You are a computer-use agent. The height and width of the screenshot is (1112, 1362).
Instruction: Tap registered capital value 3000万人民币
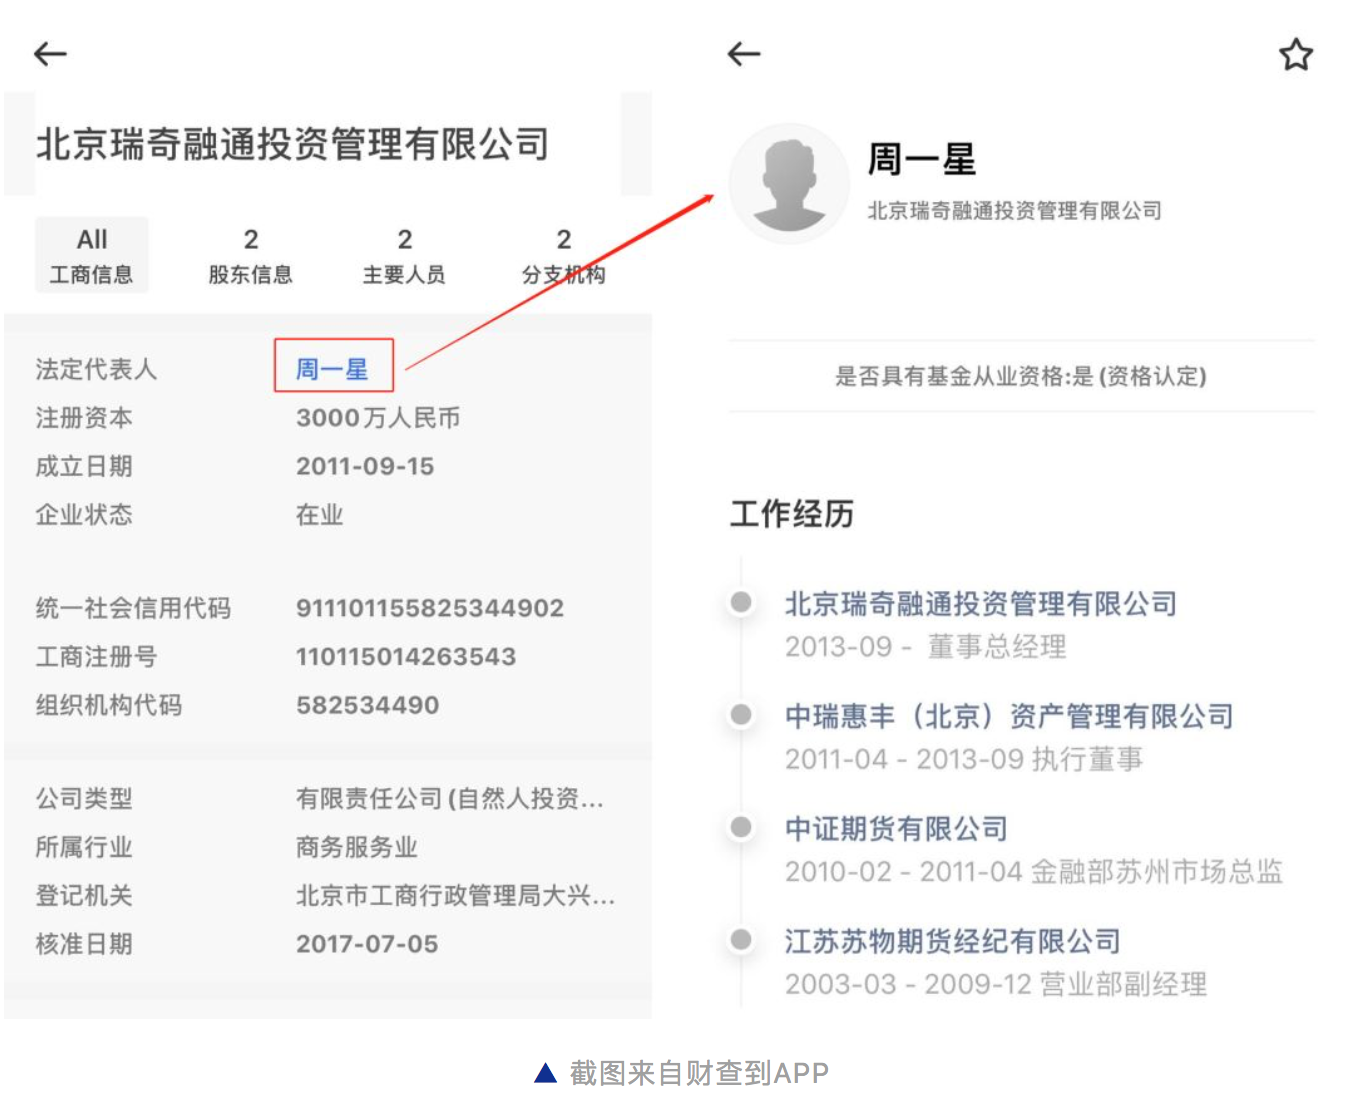coord(378,418)
